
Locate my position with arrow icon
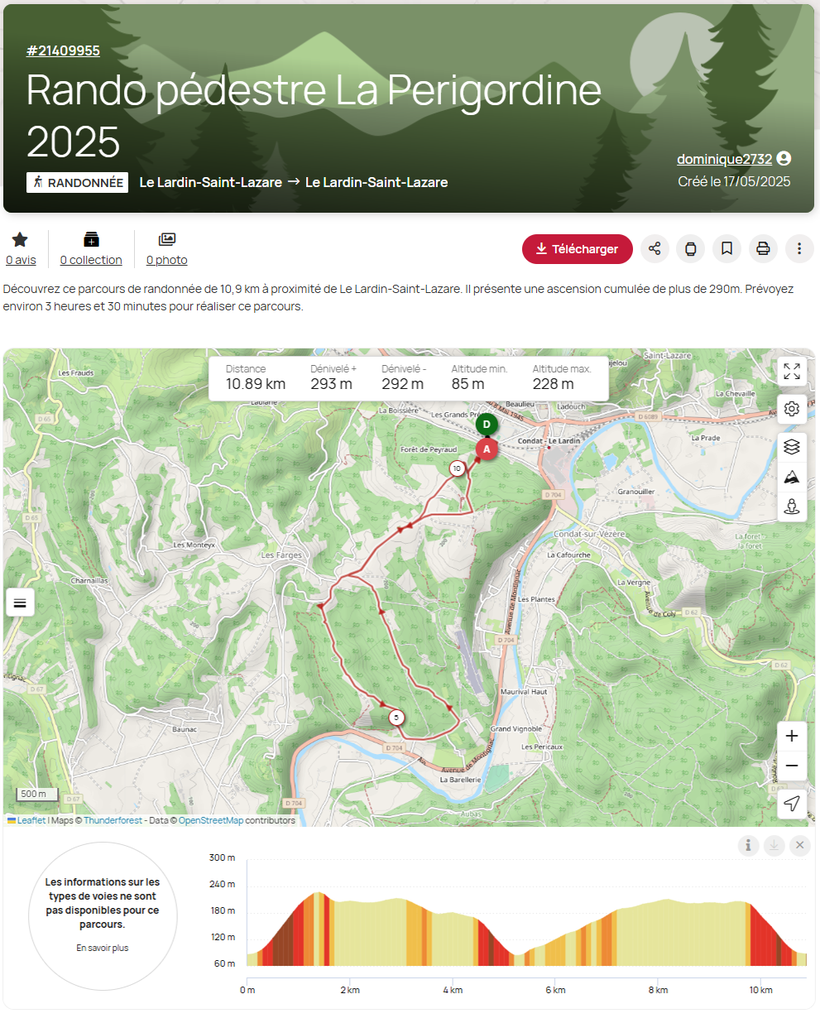click(791, 803)
